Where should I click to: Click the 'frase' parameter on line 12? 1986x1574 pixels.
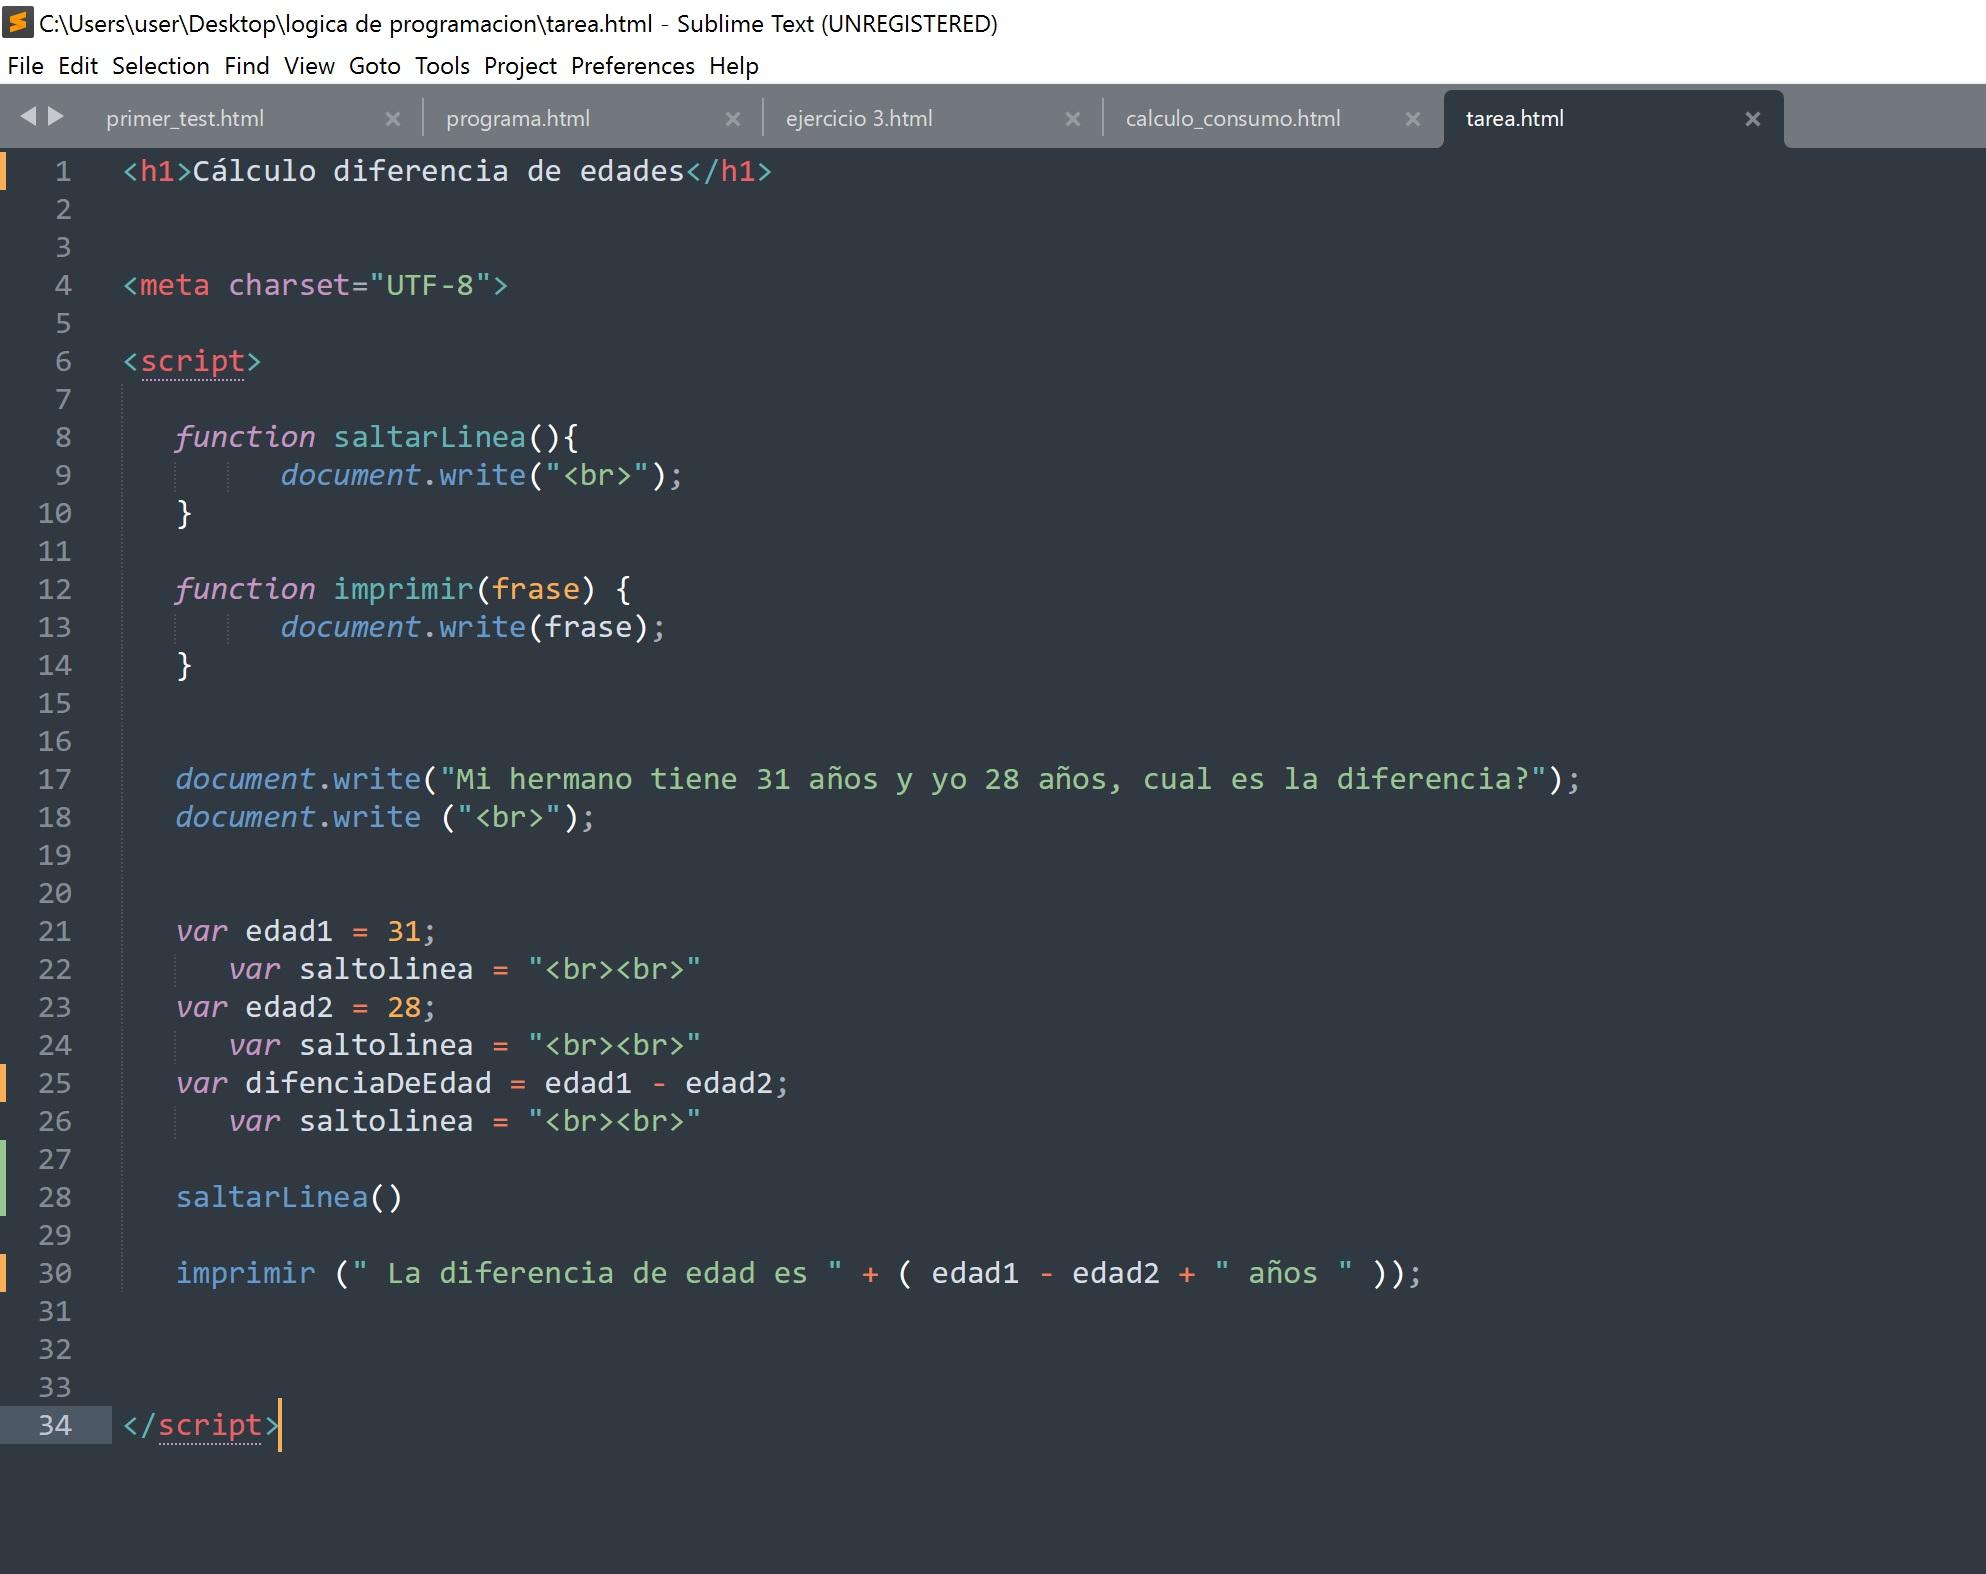(x=535, y=589)
